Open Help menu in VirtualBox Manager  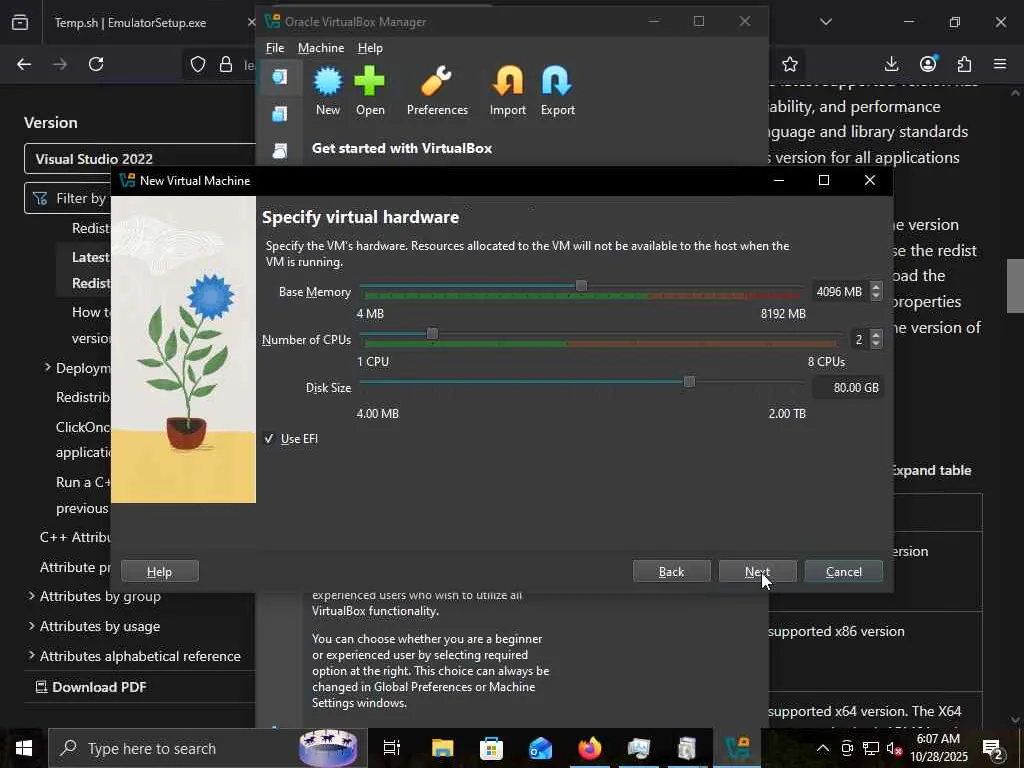(370, 48)
